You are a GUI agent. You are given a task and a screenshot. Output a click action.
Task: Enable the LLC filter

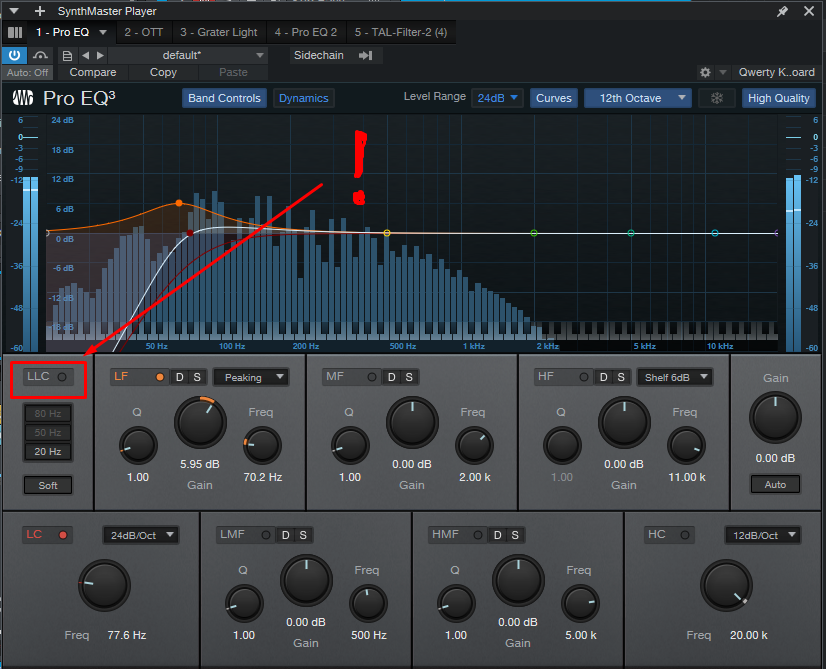click(x=62, y=377)
